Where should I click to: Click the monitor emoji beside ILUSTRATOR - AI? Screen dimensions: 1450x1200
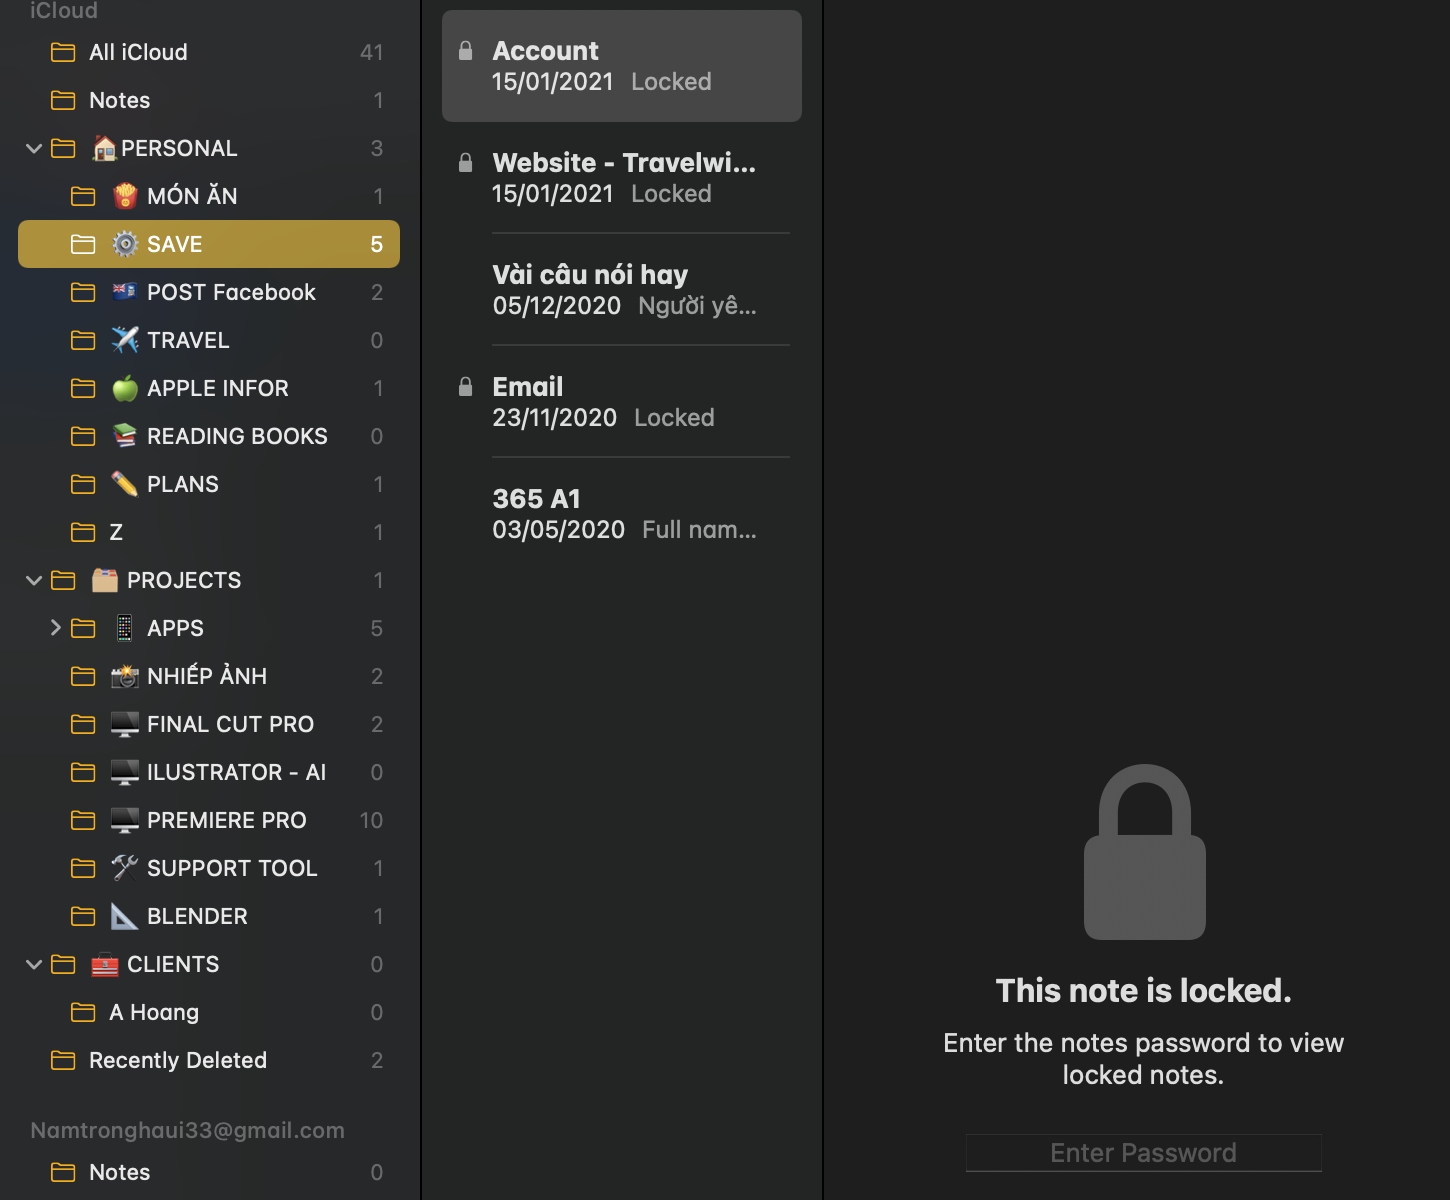(125, 772)
